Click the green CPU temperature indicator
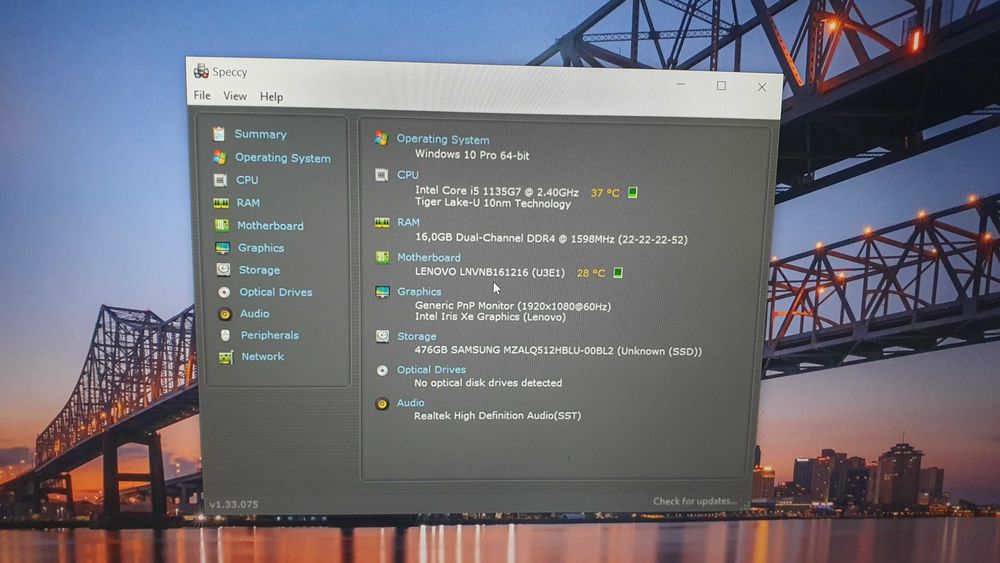The width and height of the screenshot is (1000, 563). coord(632,193)
